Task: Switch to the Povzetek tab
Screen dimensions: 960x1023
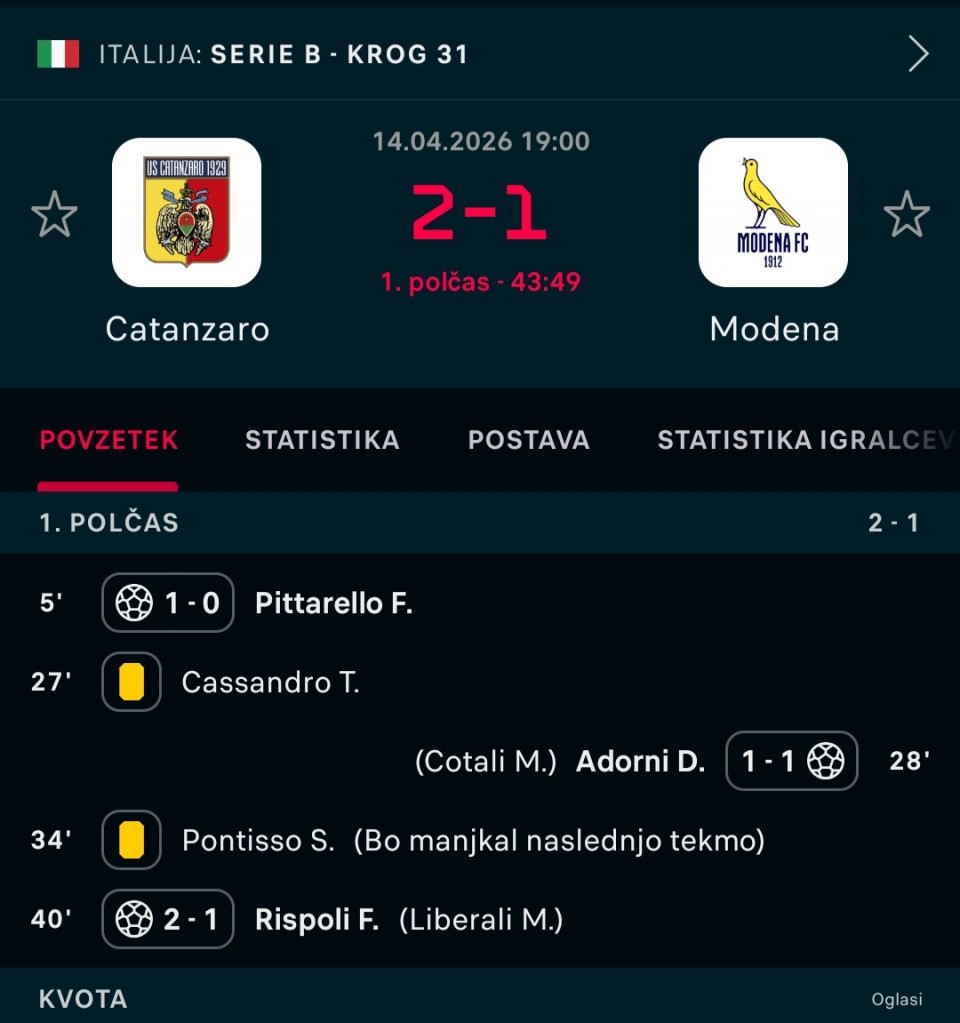Action: [x=109, y=440]
